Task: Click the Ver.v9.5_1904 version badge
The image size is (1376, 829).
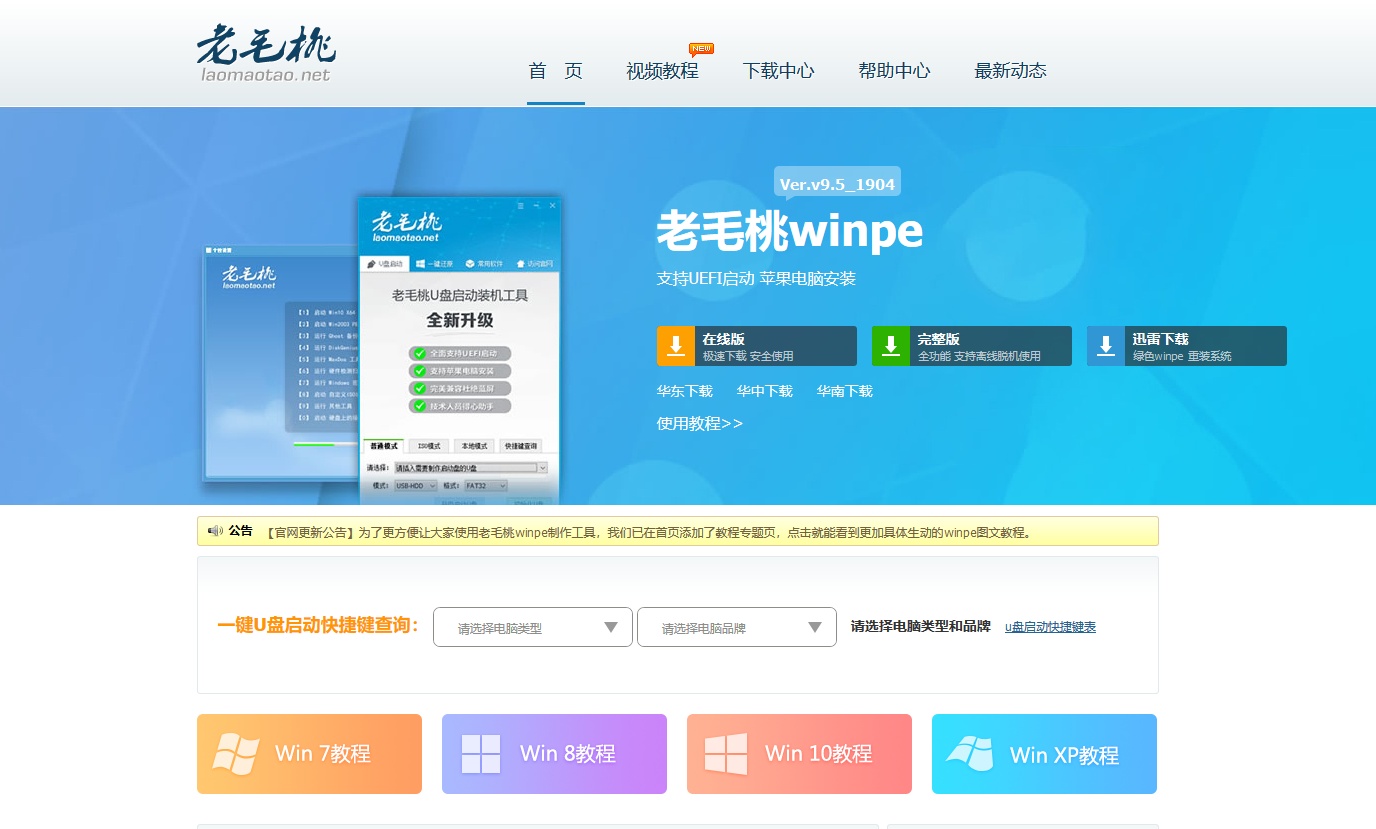Action: (x=837, y=184)
